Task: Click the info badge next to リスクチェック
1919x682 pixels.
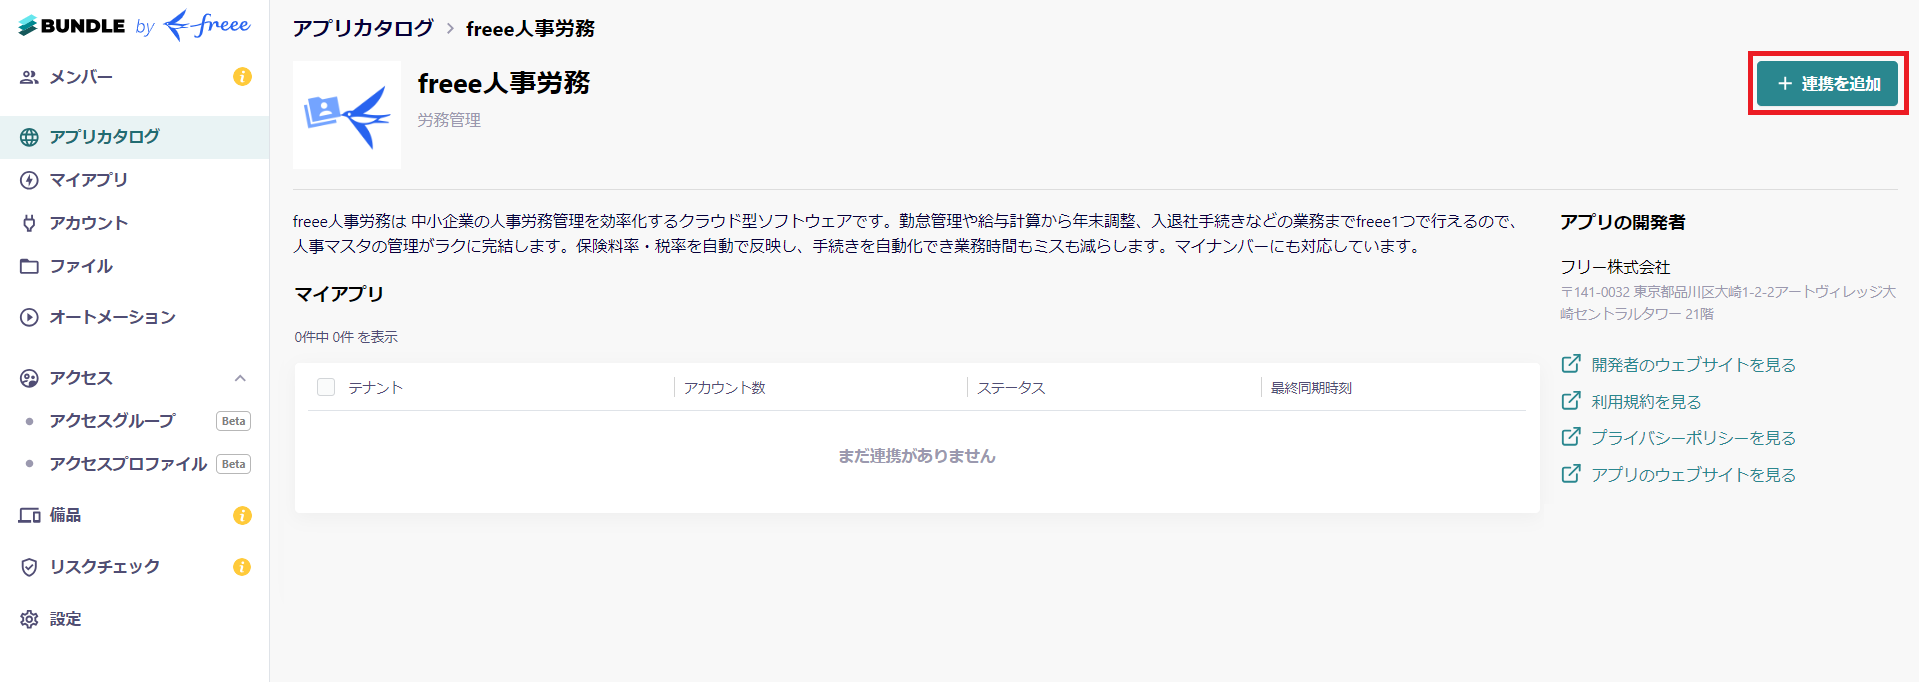Action: pos(242,567)
